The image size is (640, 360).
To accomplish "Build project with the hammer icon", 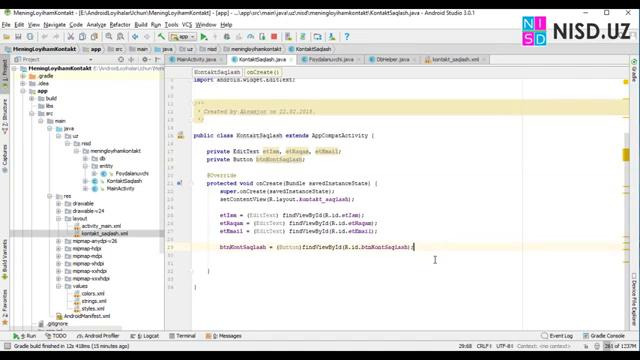I will tap(162, 37).
